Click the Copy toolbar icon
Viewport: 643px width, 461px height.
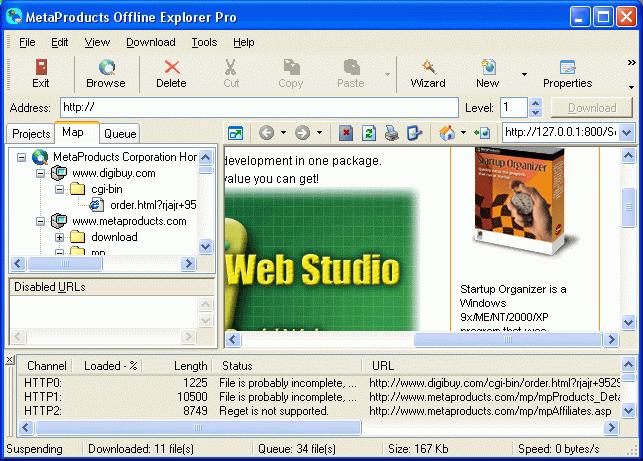[291, 67]
